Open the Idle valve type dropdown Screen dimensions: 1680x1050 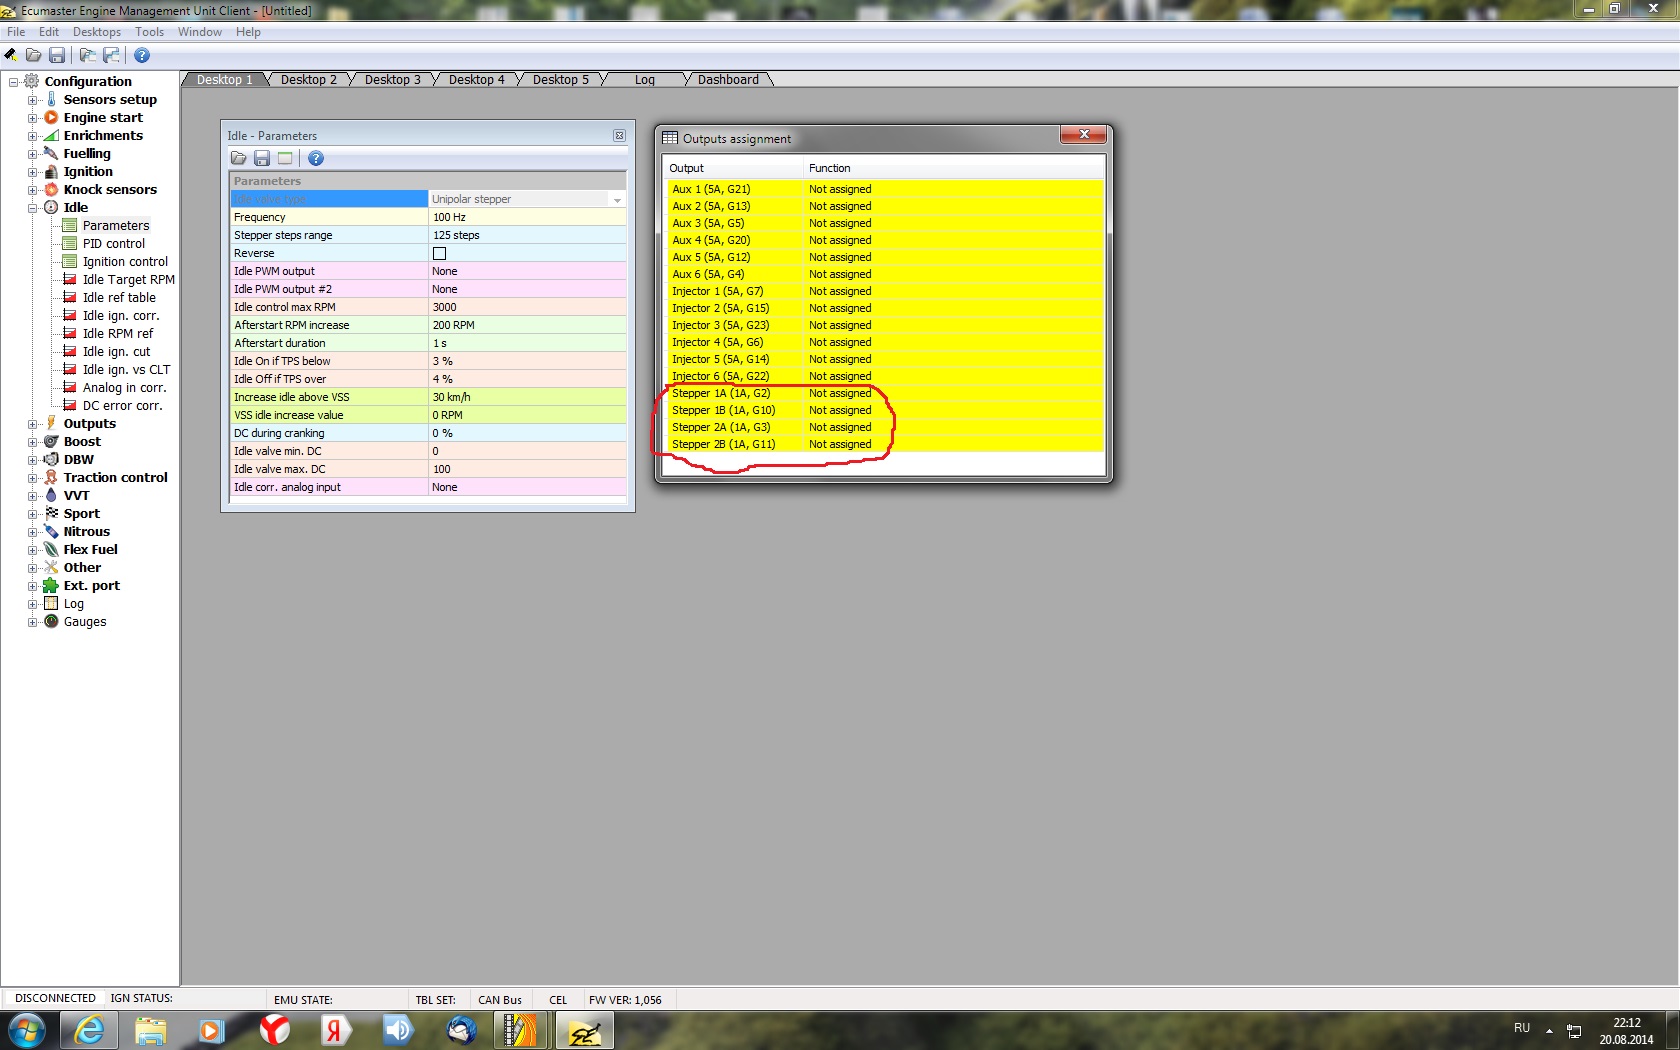[617, 200]
